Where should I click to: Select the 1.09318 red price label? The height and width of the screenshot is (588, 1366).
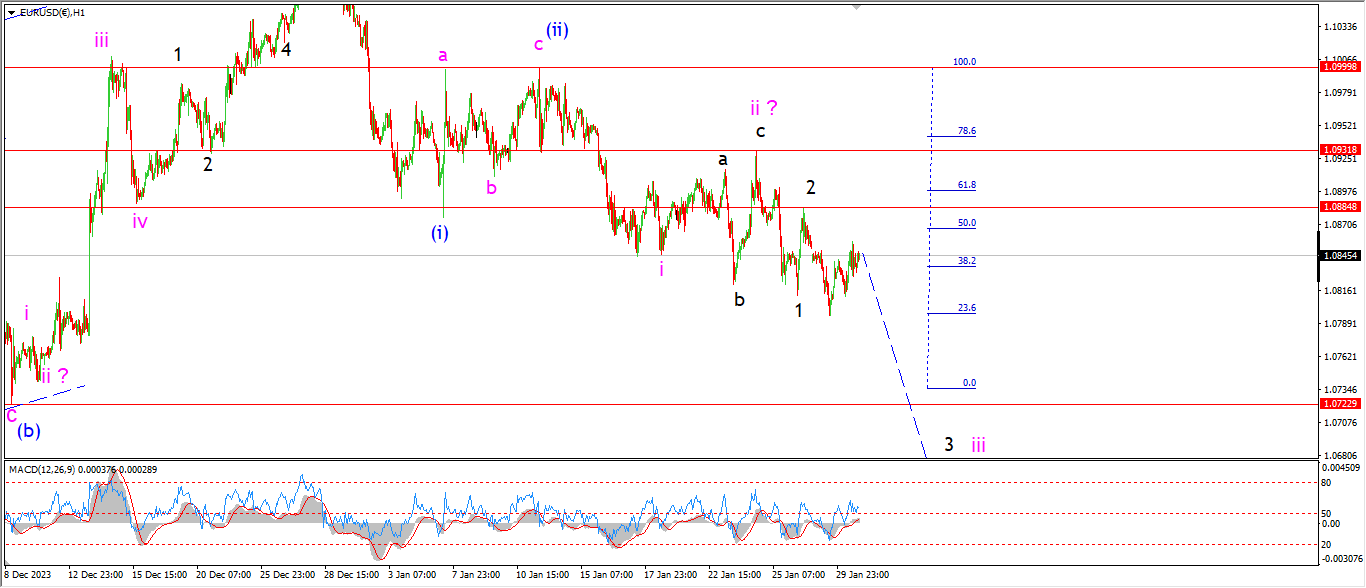pos(1340,149)
